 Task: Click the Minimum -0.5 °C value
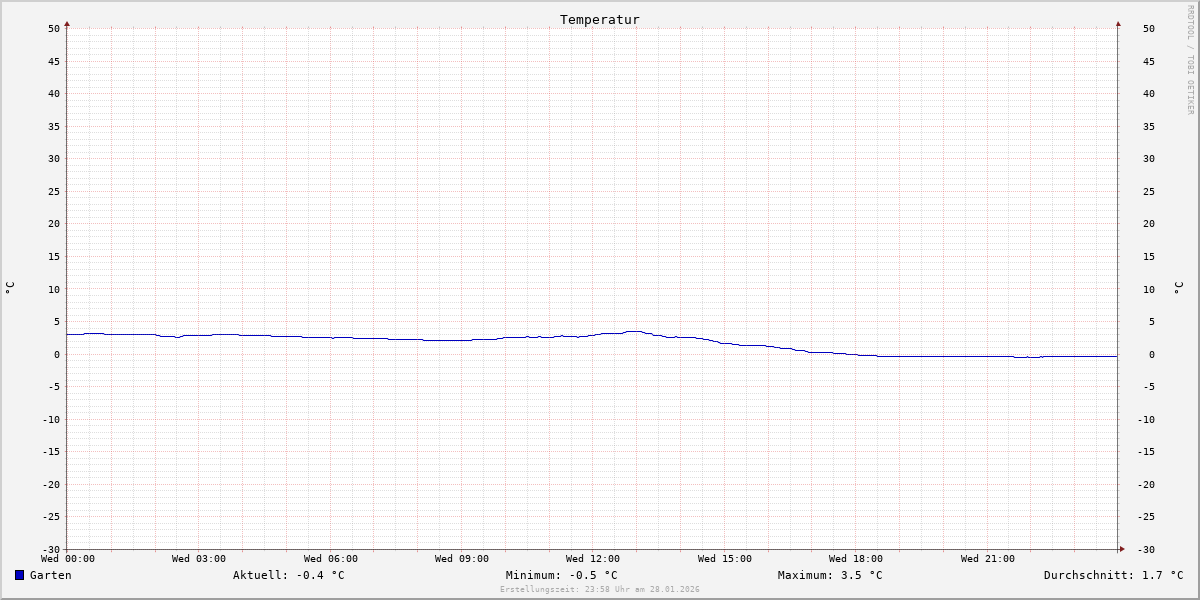[562, 575]
